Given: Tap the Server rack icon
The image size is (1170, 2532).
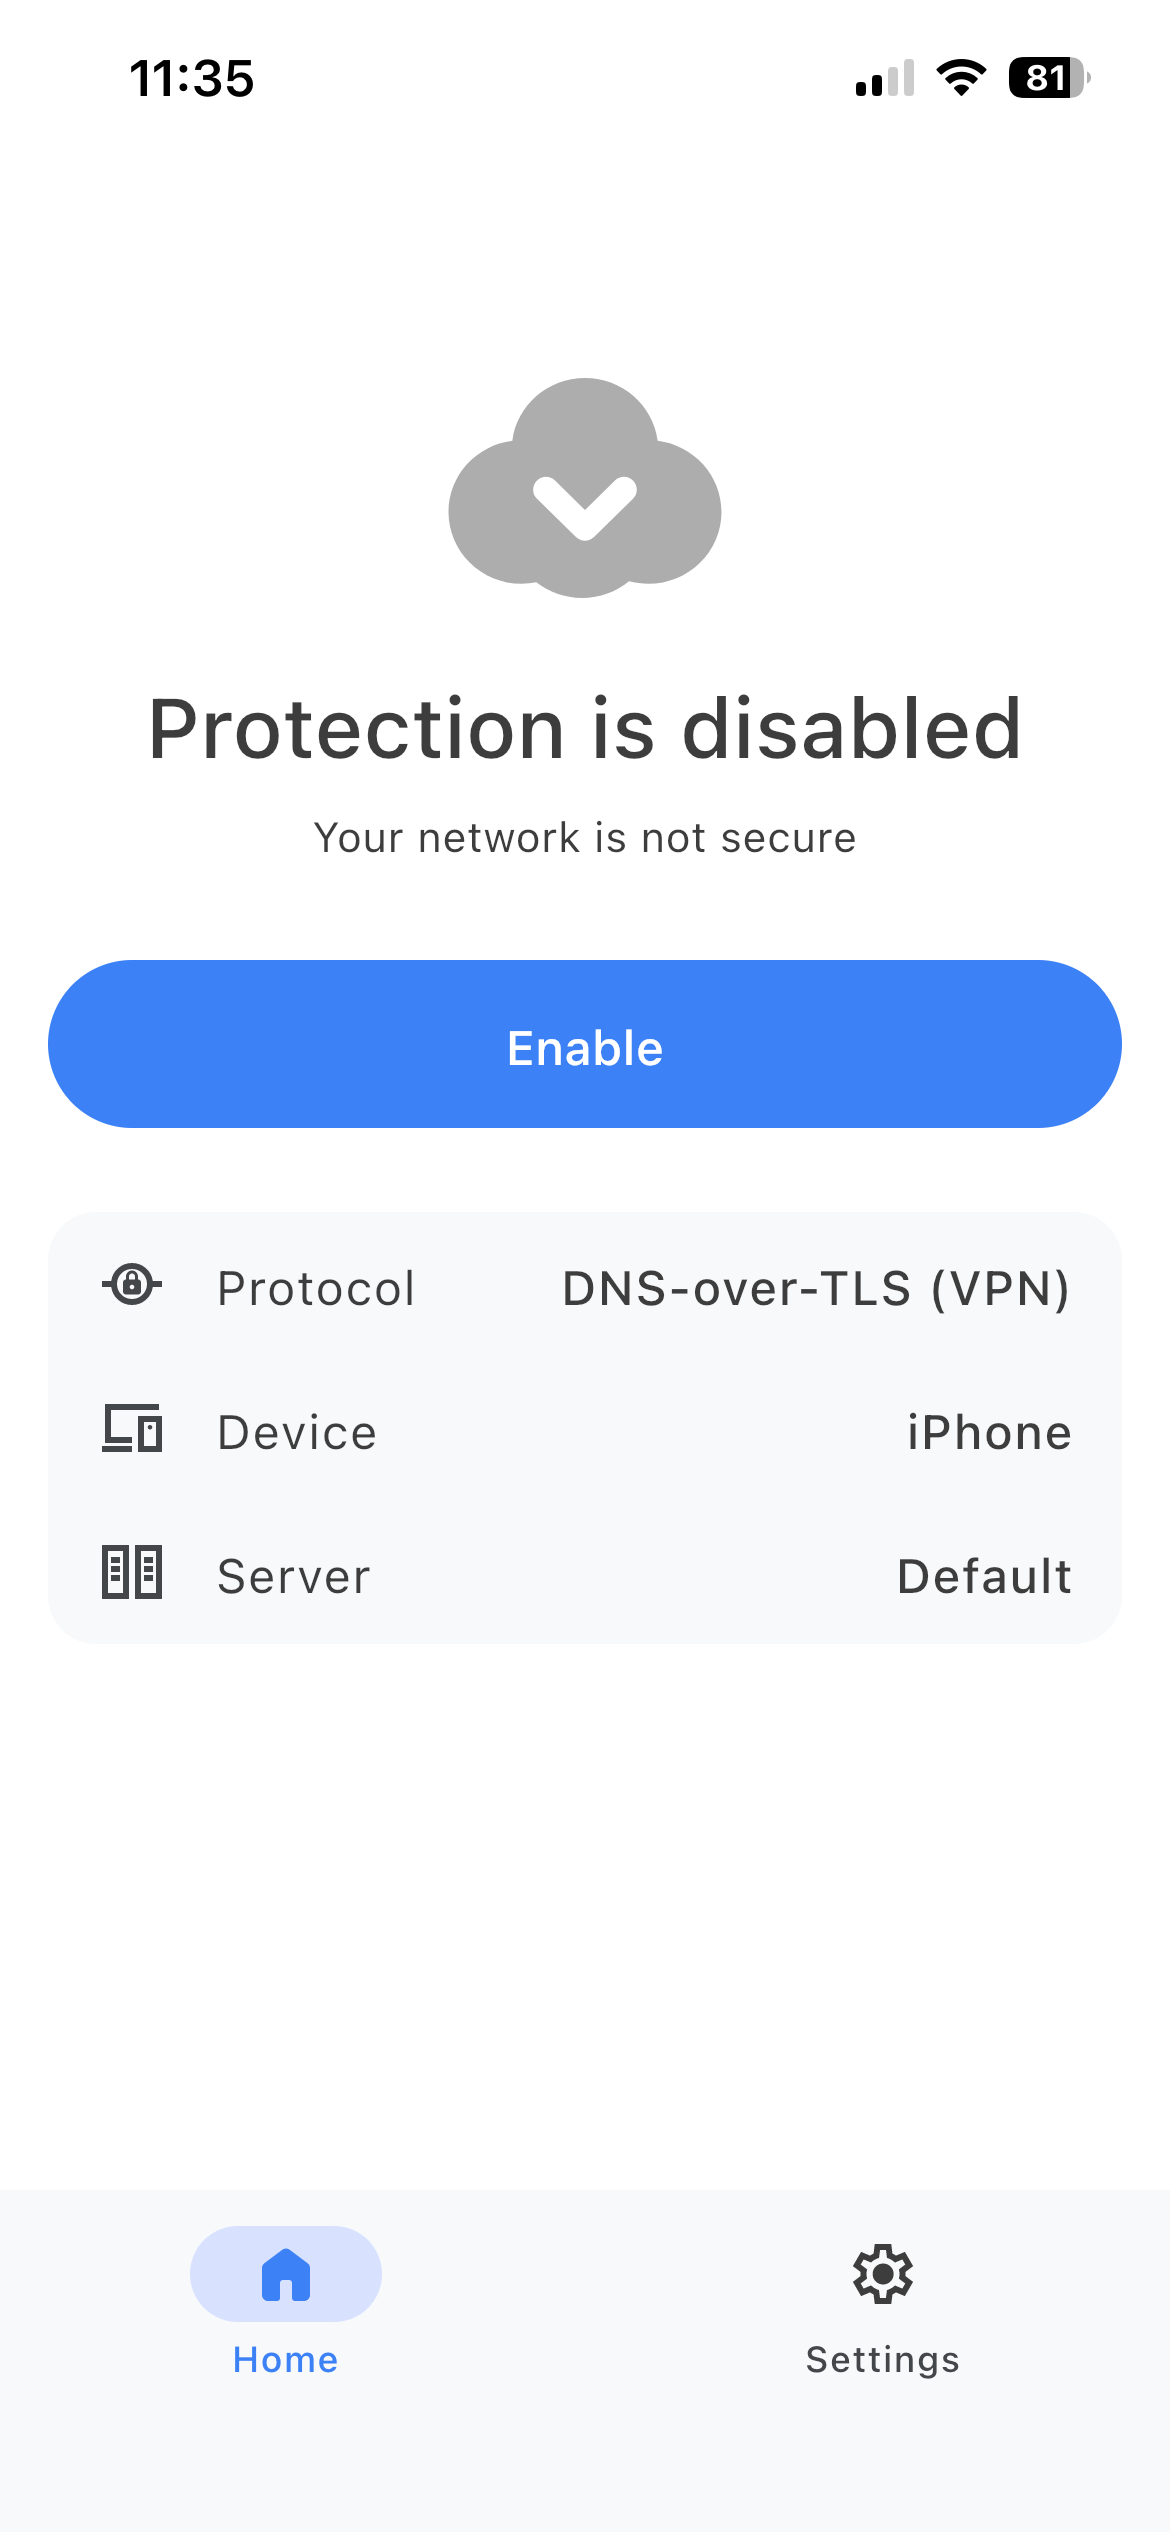Looking at the screenshot, I should pos(132,1573).
